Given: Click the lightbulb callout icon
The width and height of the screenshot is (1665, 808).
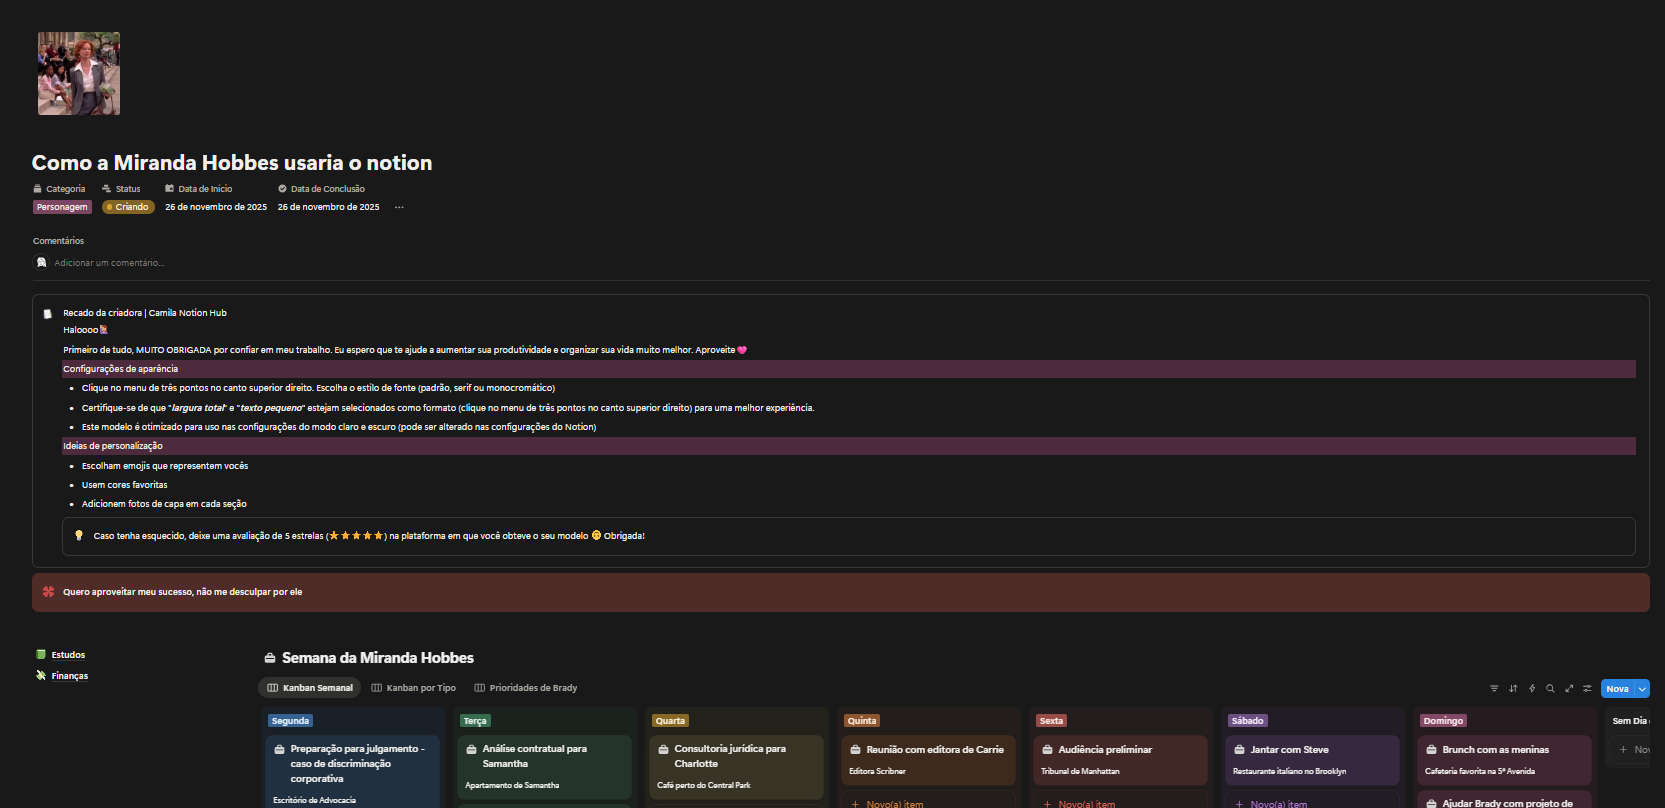Looking at the screenshot, I should (x=79, y=536).
